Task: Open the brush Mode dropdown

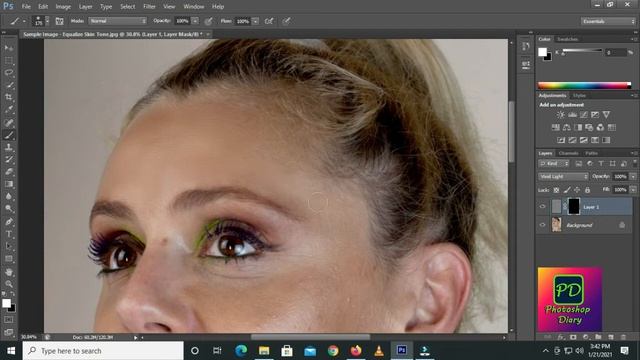Action: click(118, 21)
